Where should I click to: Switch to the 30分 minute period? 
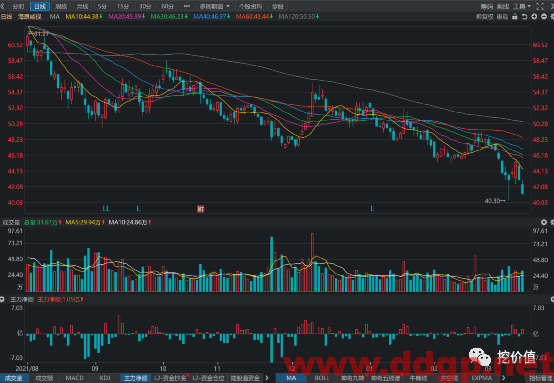click(x=145, y=6)
